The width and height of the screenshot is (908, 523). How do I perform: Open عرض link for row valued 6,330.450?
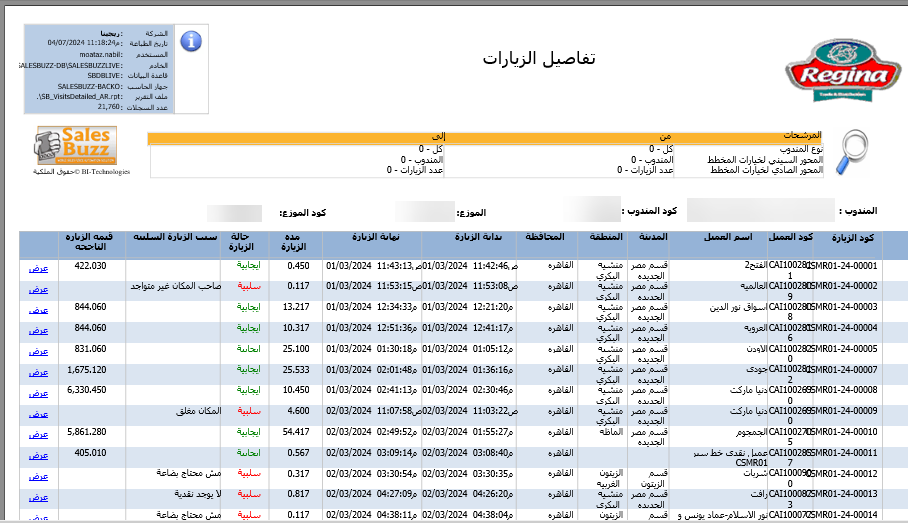click(37, 393)
